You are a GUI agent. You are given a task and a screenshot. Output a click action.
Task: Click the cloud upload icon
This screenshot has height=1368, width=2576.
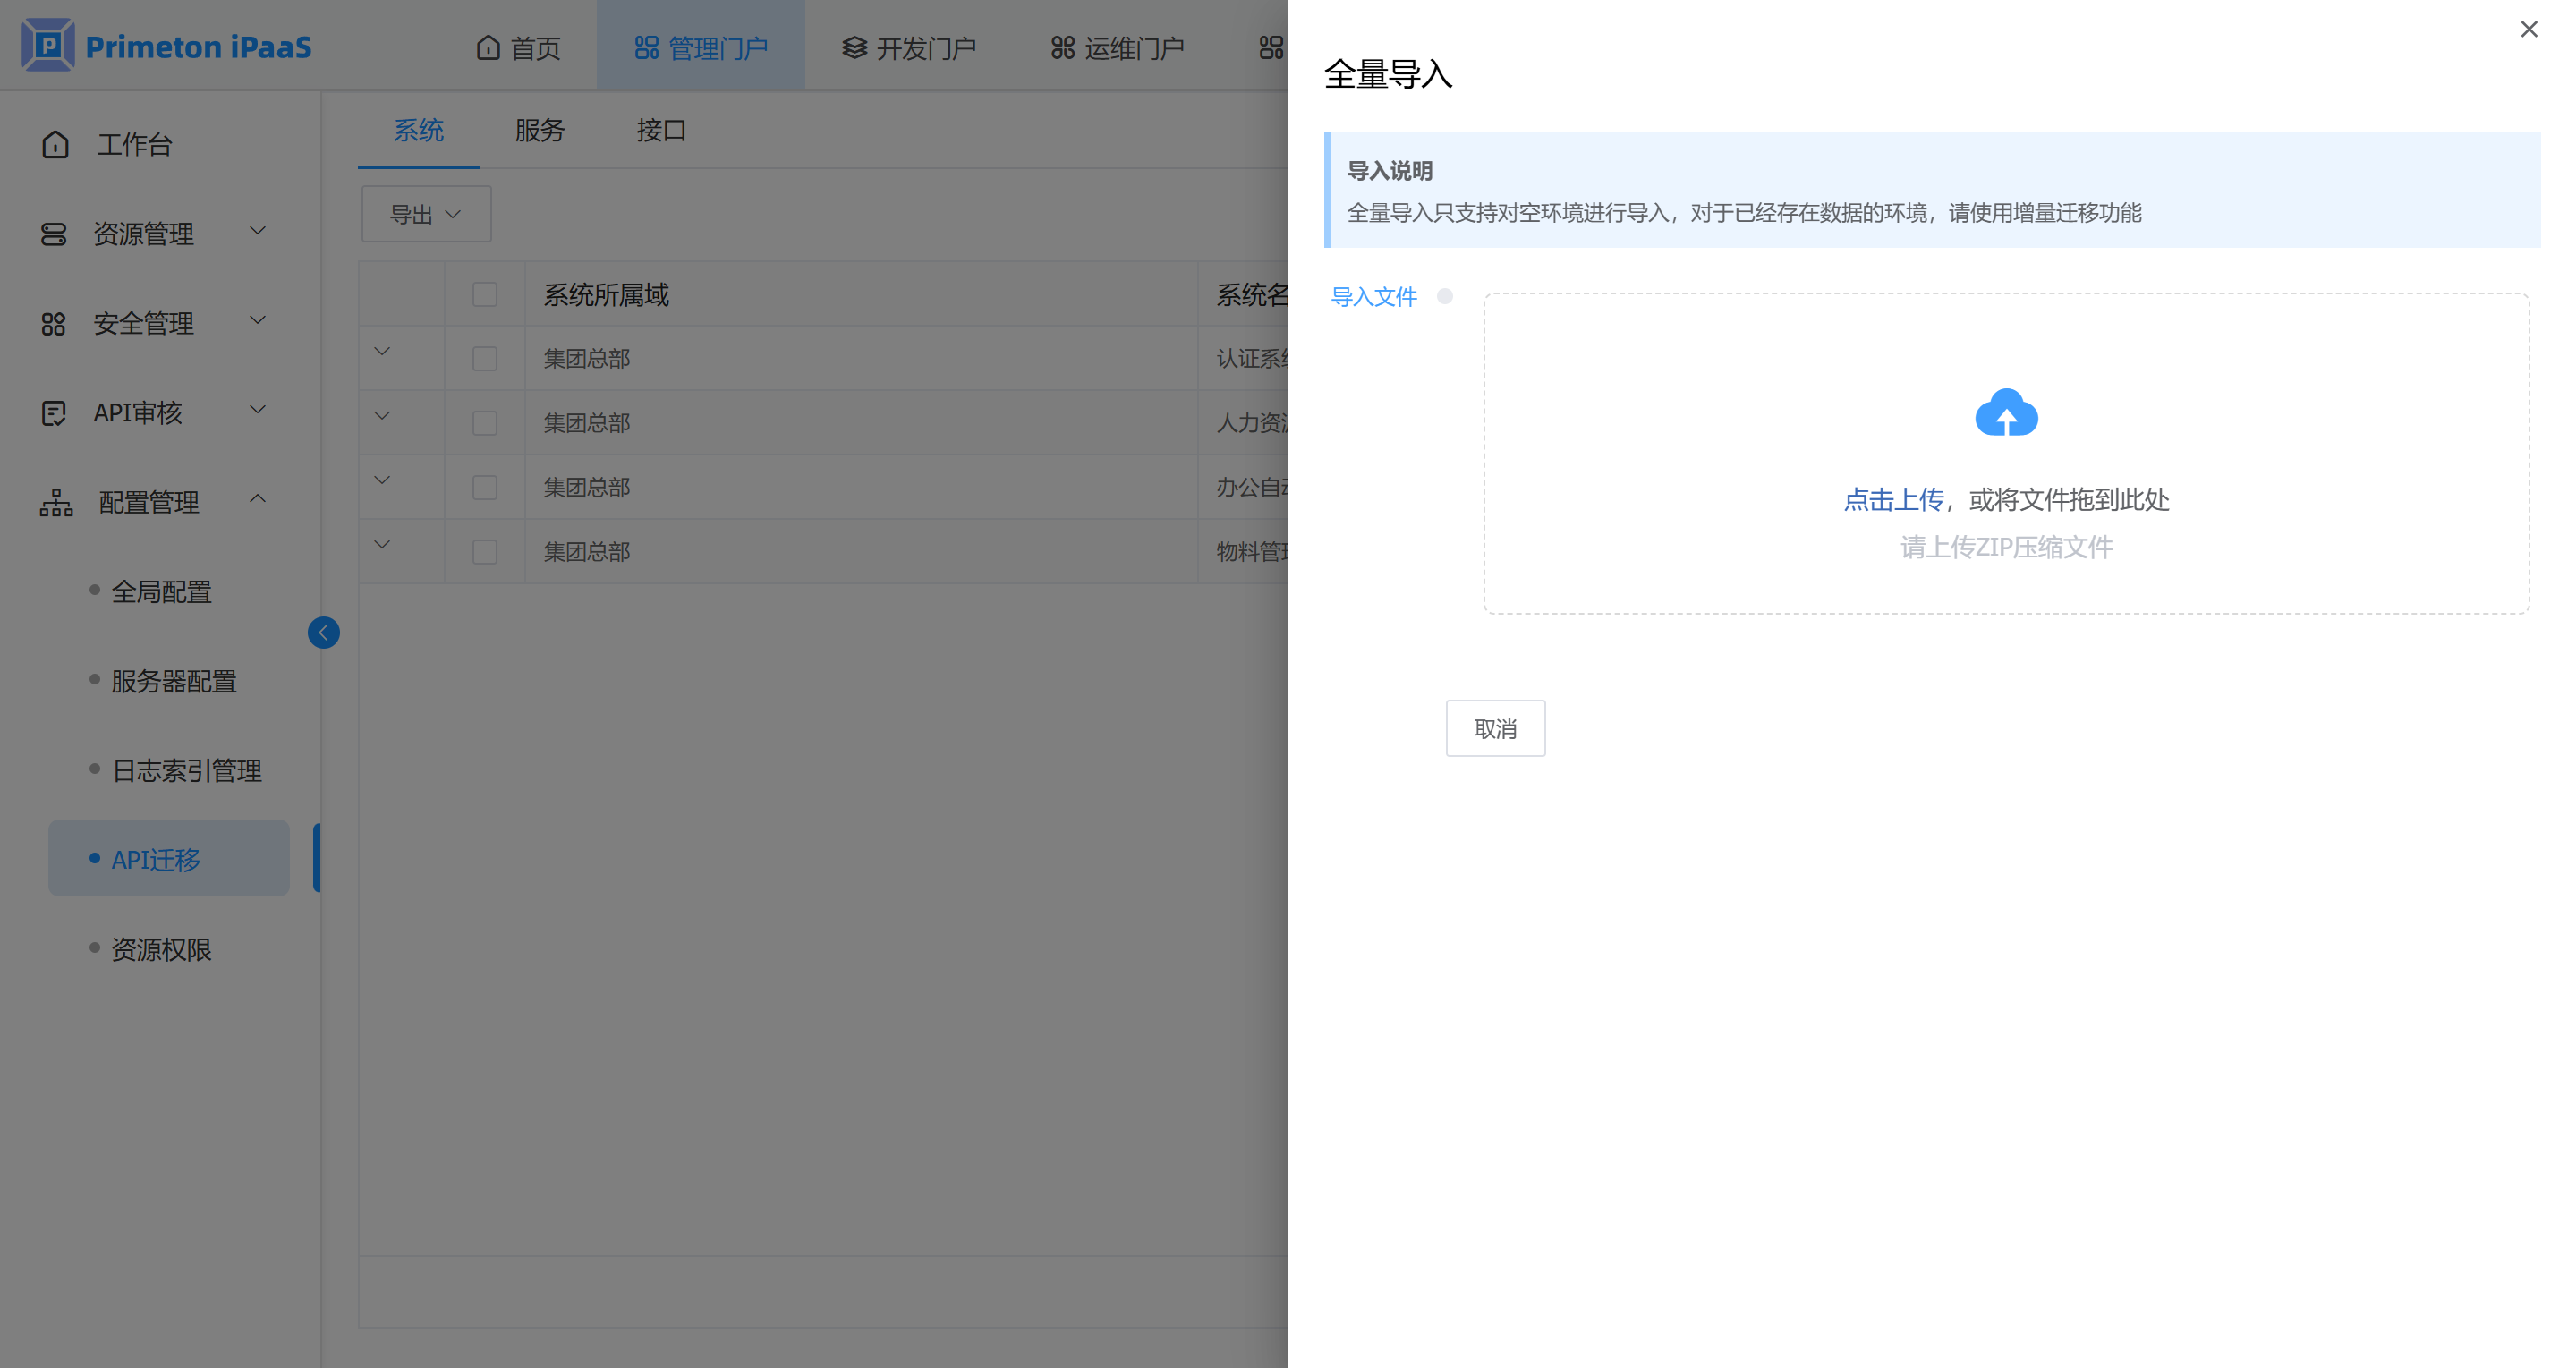coord(2006,412)
